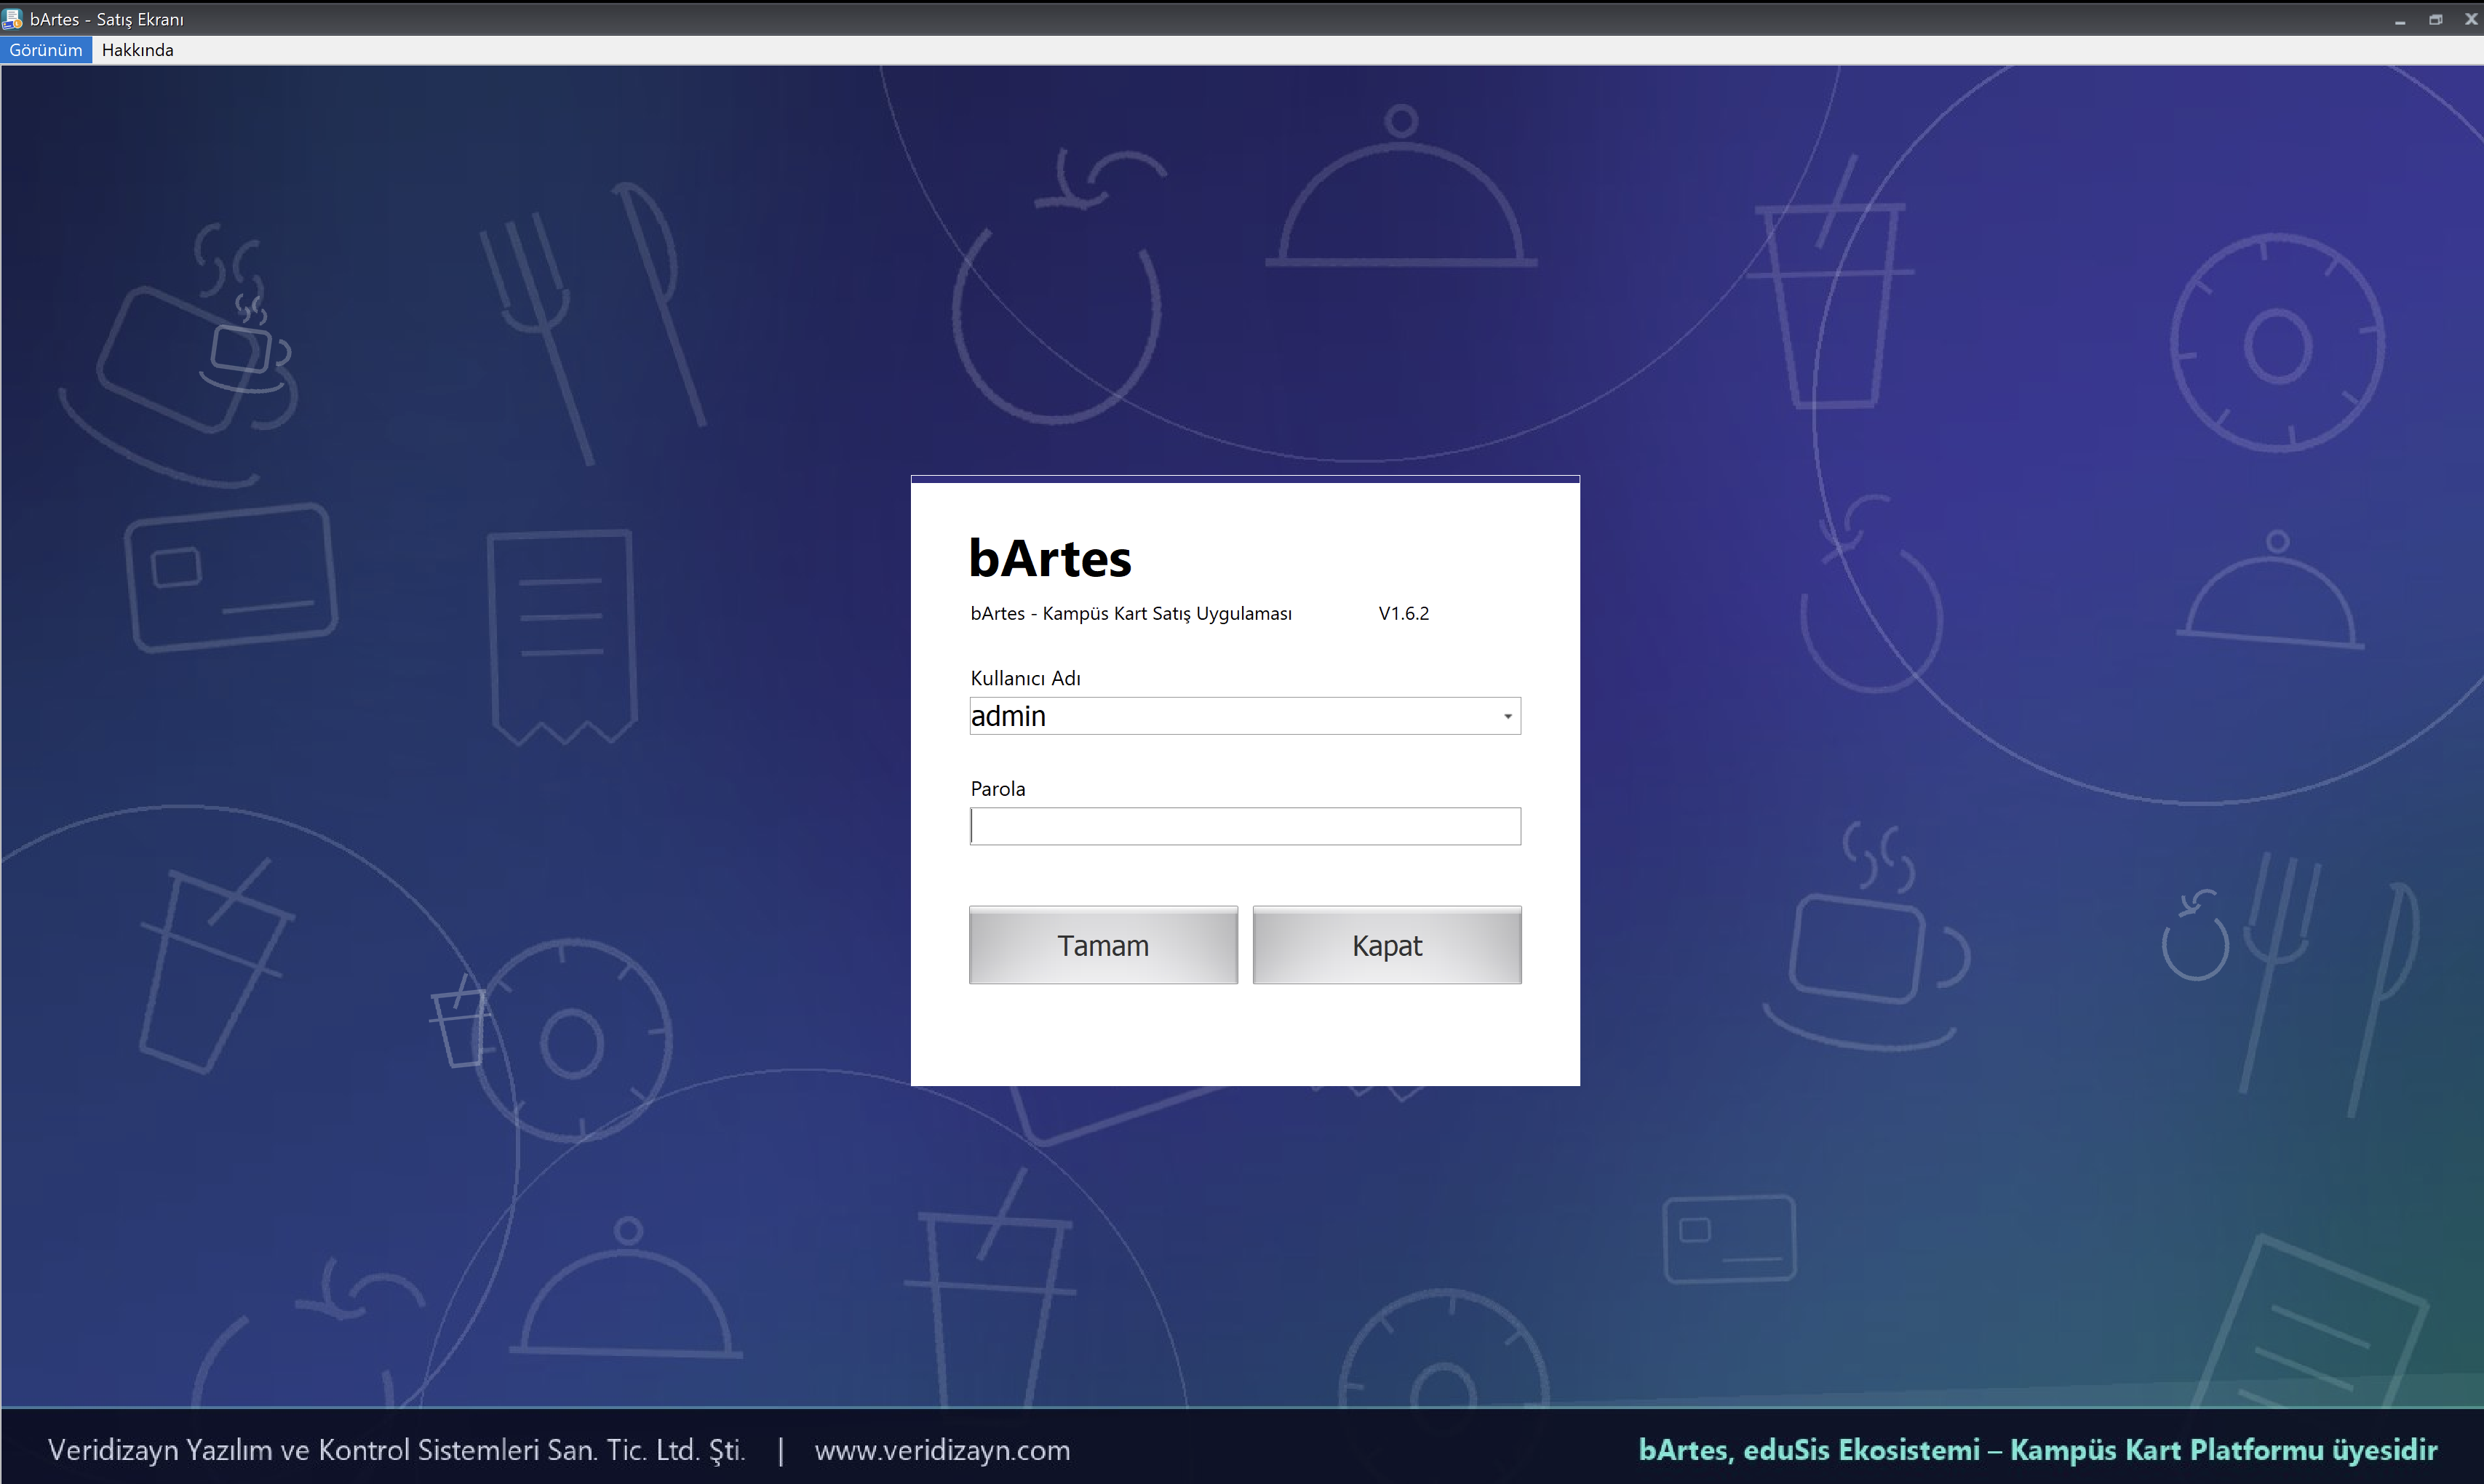Image resolution: width=2484 pixels, height=1484 pixels.
Task: Expand the Kullanıcı Adı dropdown arrow
Action: tap(1507, 716)
